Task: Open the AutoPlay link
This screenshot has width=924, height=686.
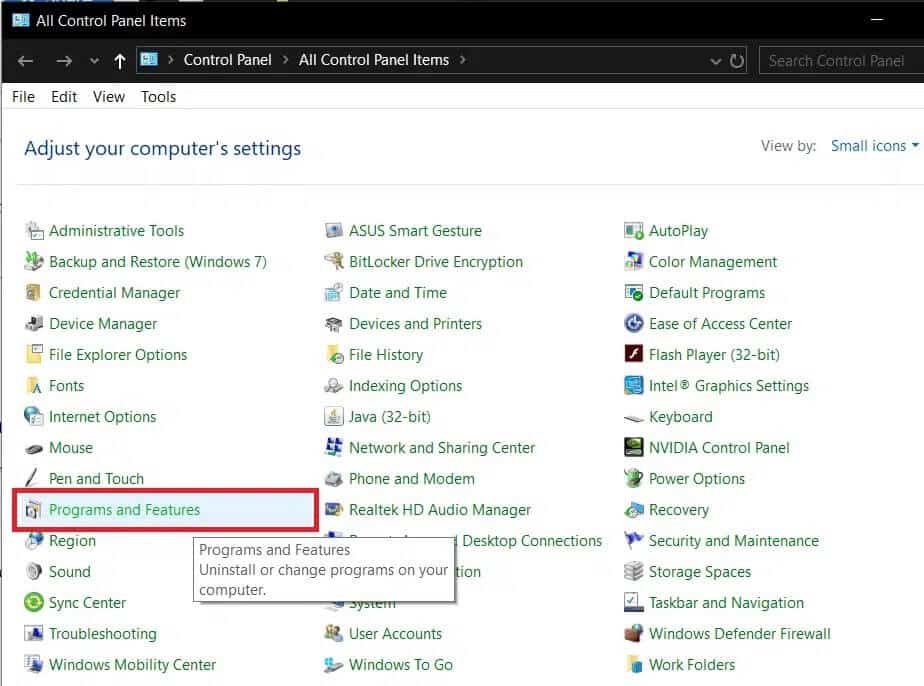Action: click(x=678, y=231)
